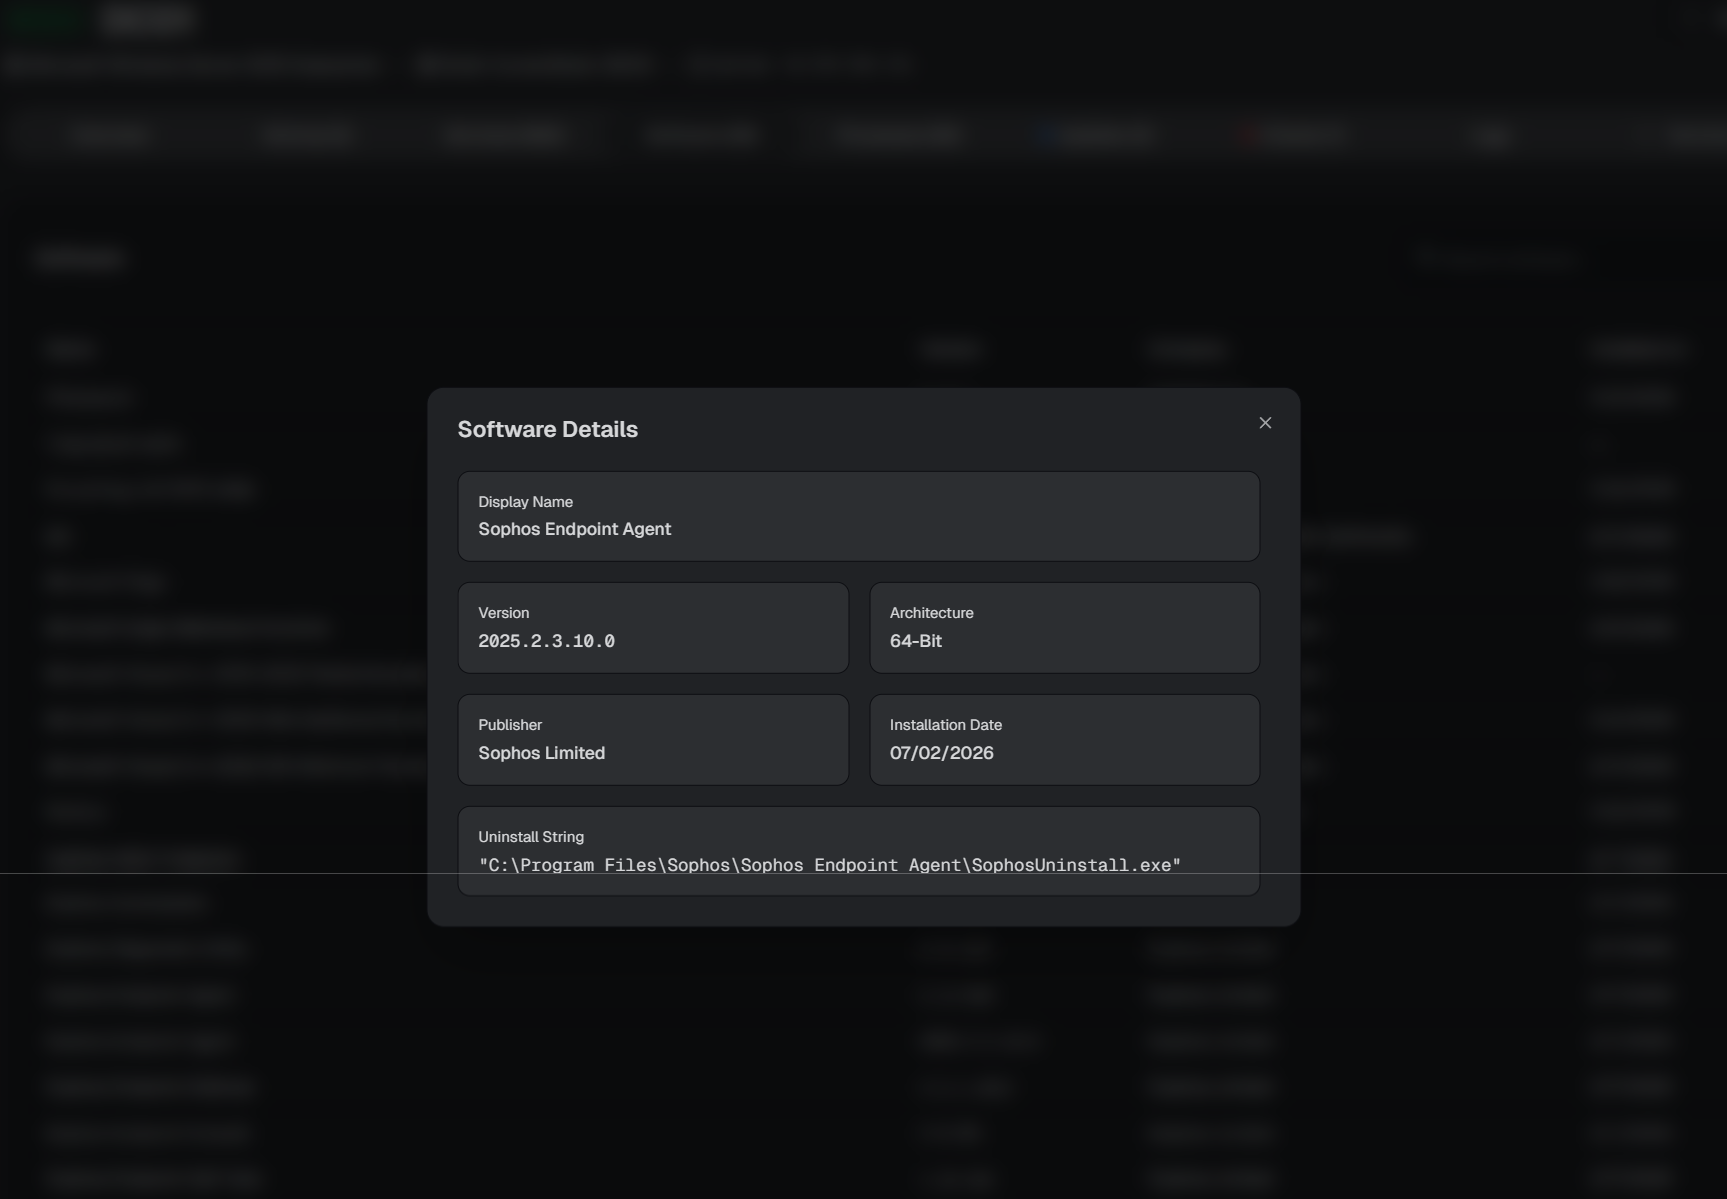Viewport: 1727px width, 1199px height.
Task: Select the Sophos Endpoint Agent name text
Action: 574,529
